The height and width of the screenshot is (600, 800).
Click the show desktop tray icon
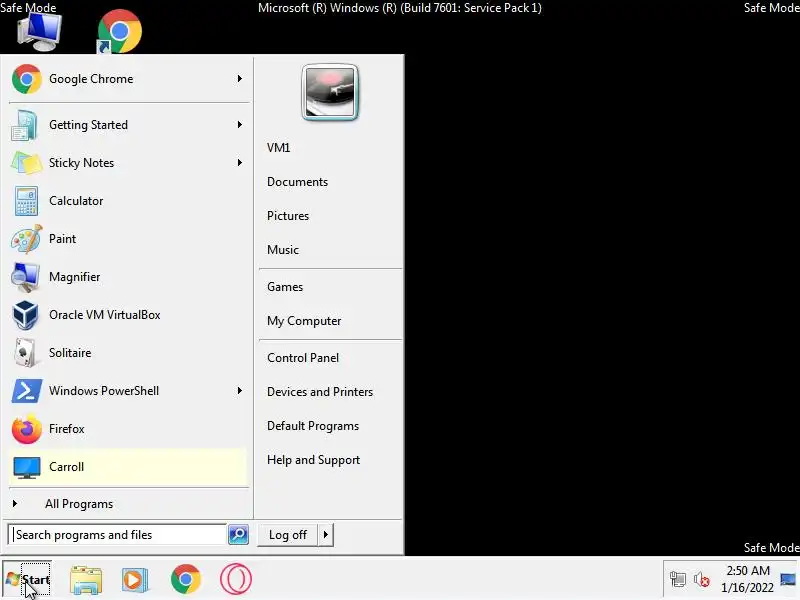coord(788,580)
